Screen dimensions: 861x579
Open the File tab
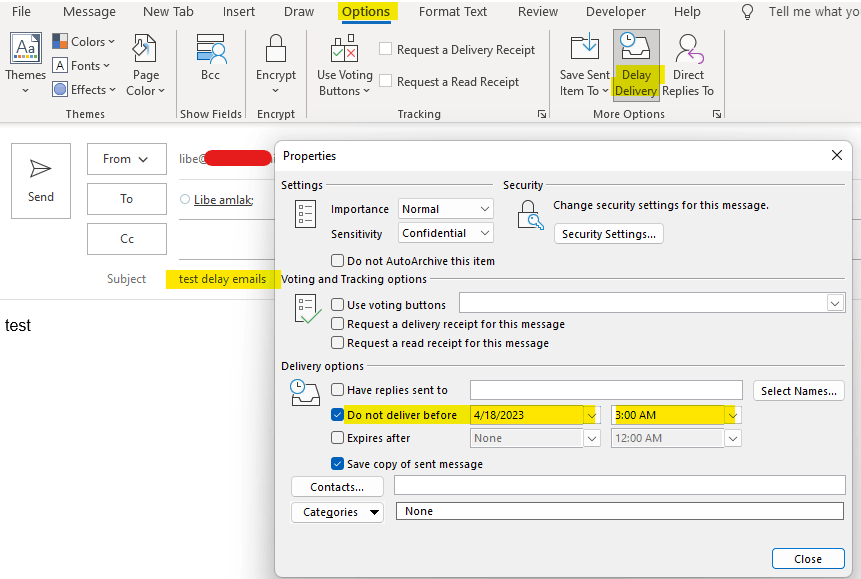[21, 12]
